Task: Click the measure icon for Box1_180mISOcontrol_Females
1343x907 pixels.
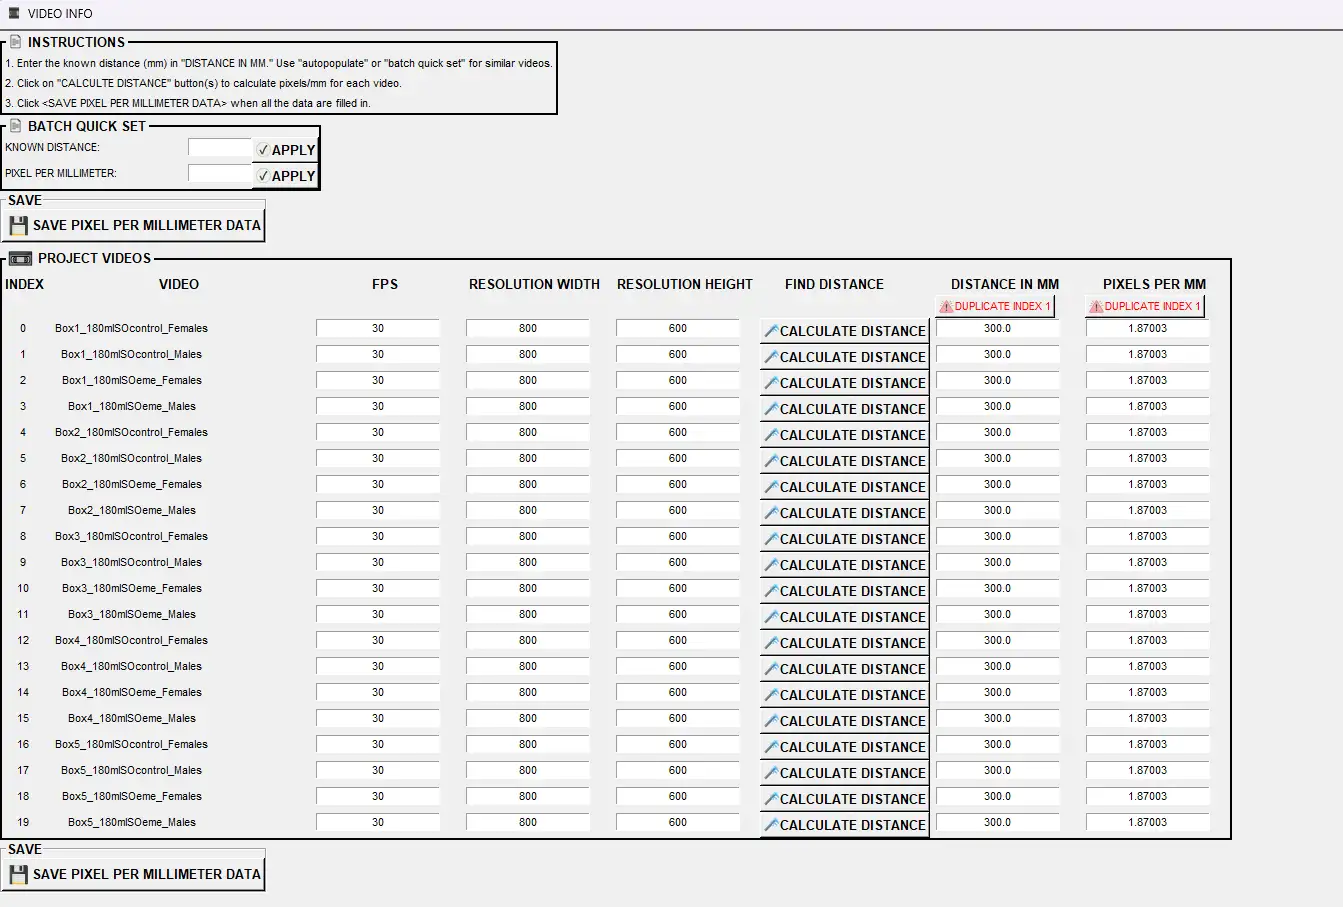Action: pyautogui.click(x=771, y=331)
